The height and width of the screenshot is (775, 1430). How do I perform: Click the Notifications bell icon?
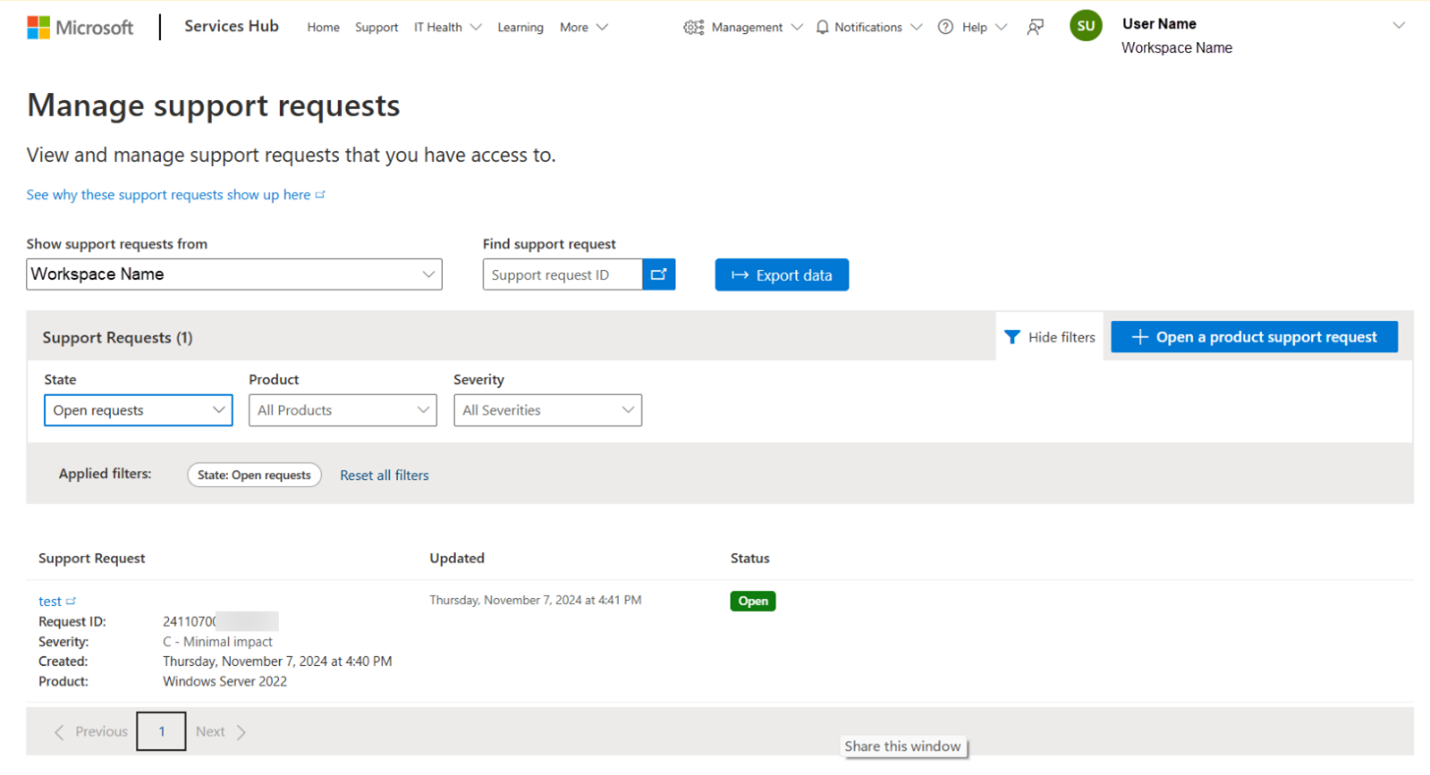tap(822, 27)
